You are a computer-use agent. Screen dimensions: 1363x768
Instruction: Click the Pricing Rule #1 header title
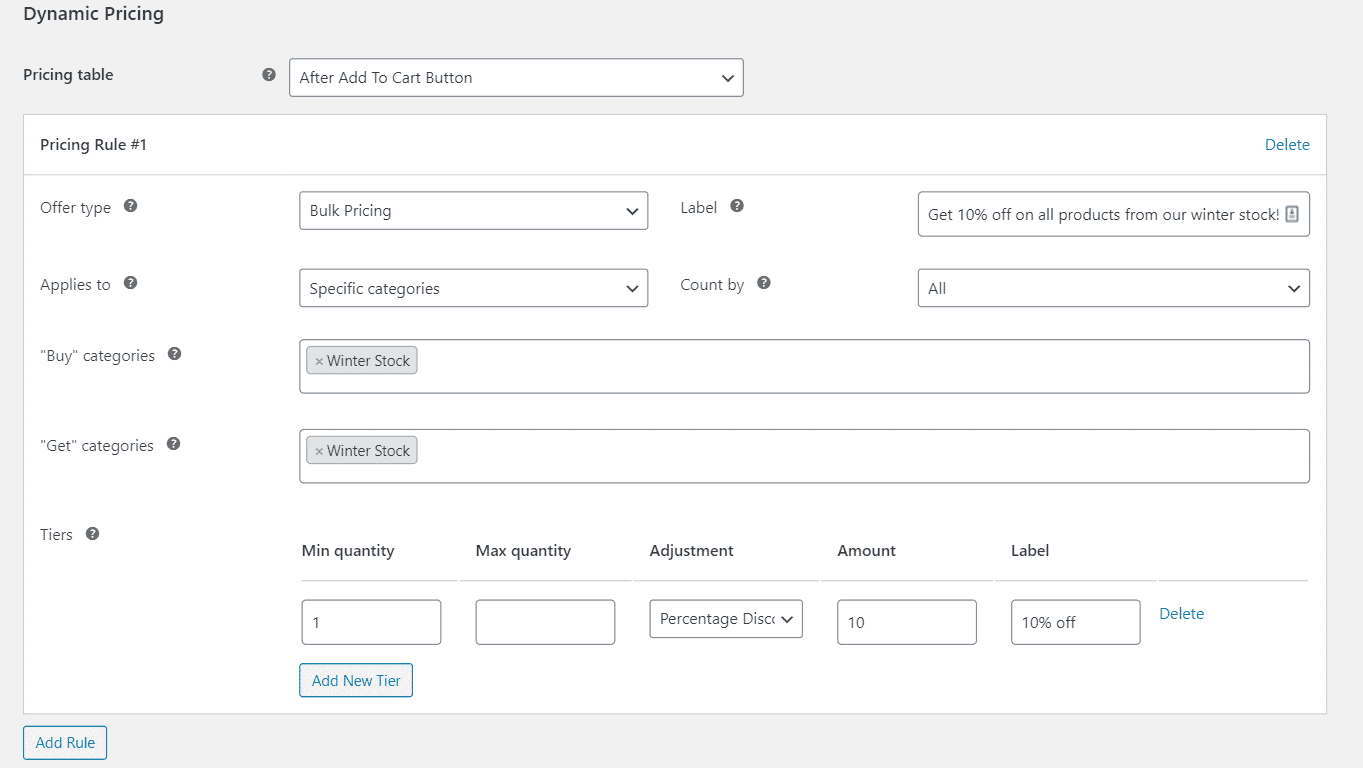point(94,145)
